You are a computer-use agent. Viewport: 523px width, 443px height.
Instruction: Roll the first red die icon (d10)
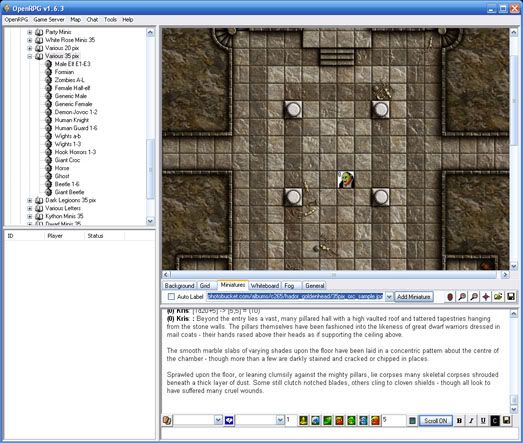[339, 420]
